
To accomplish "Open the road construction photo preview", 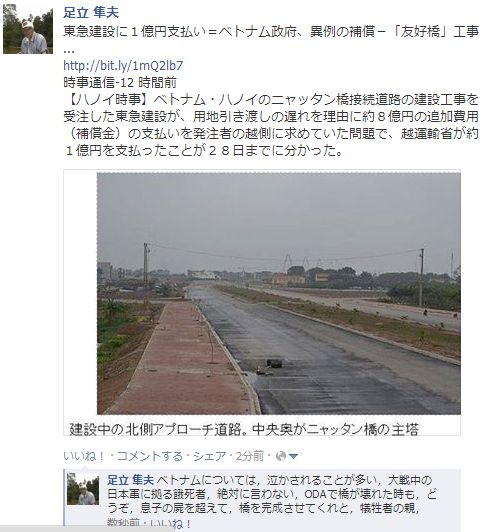I will (278, 293).
